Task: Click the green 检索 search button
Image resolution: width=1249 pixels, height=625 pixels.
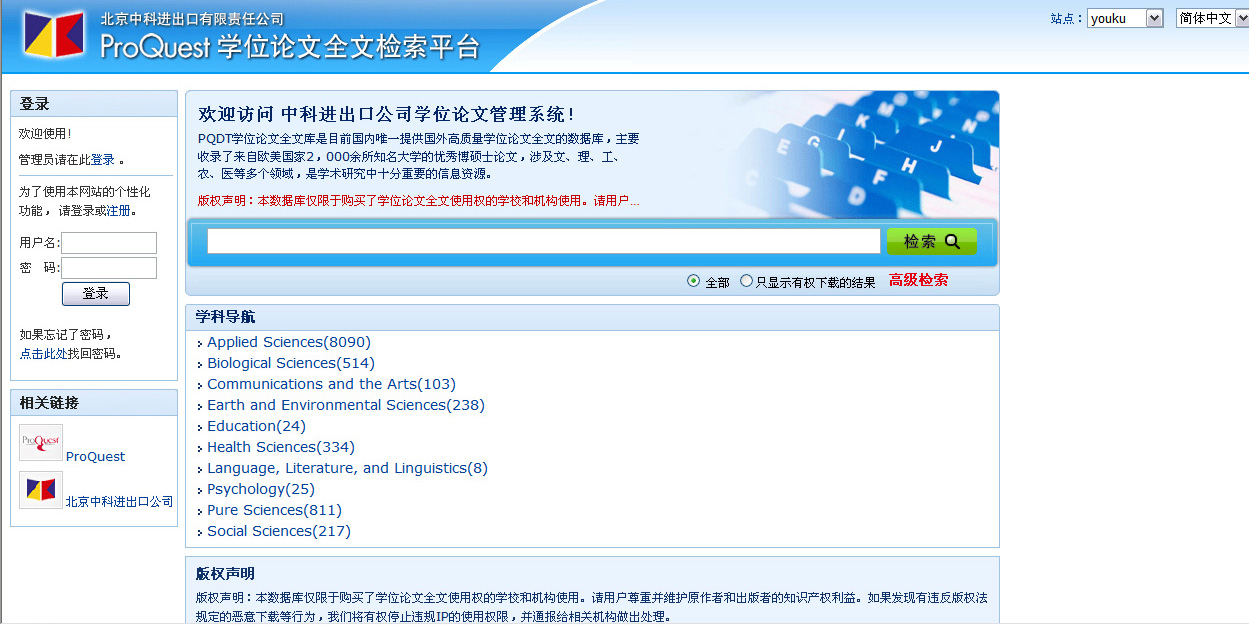Action: (x=931, y=241)
